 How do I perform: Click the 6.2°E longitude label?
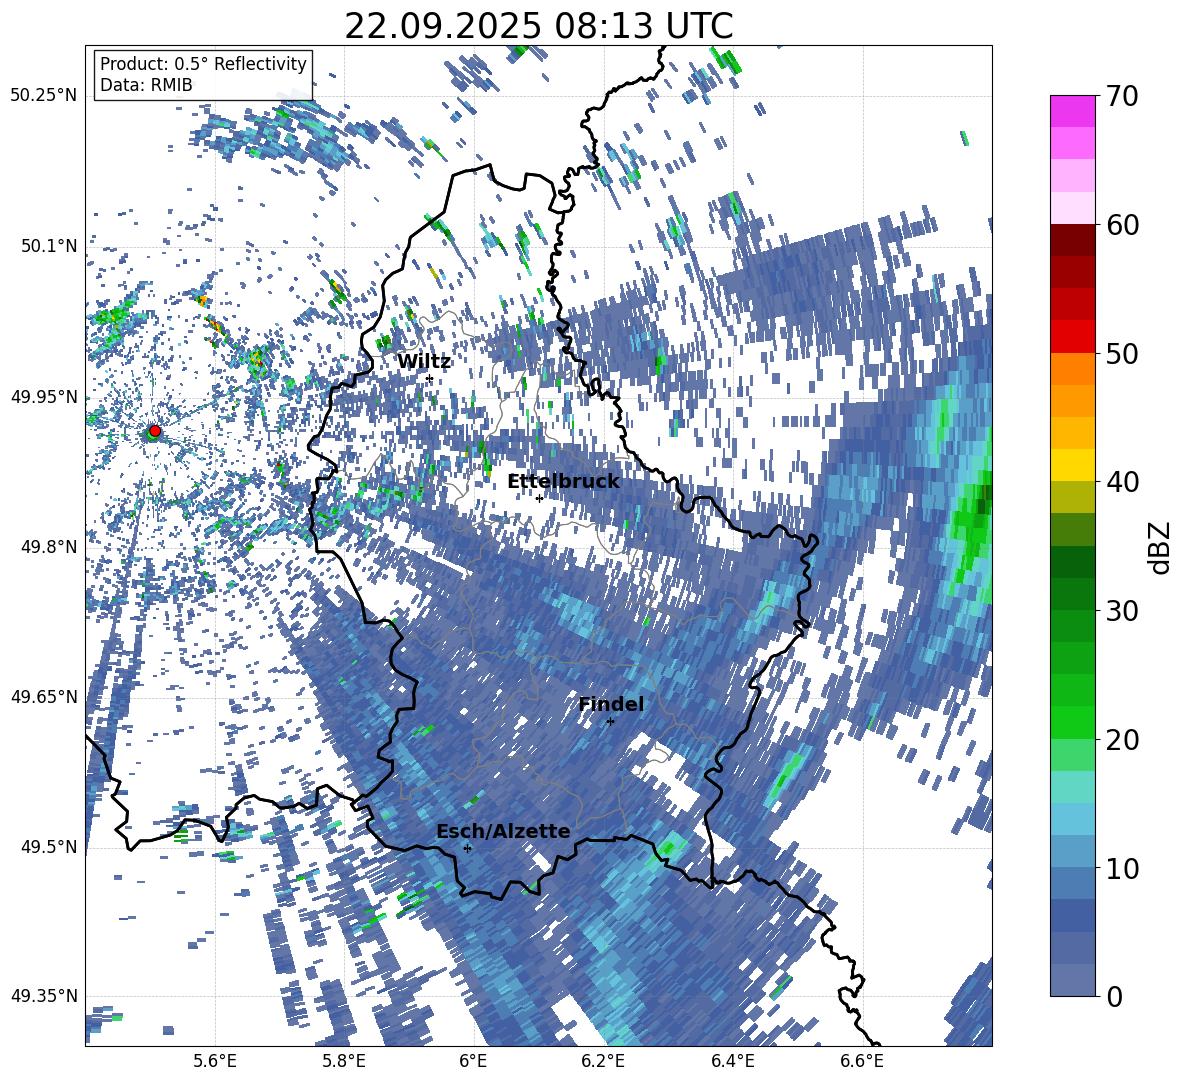tap(603, 1061)
